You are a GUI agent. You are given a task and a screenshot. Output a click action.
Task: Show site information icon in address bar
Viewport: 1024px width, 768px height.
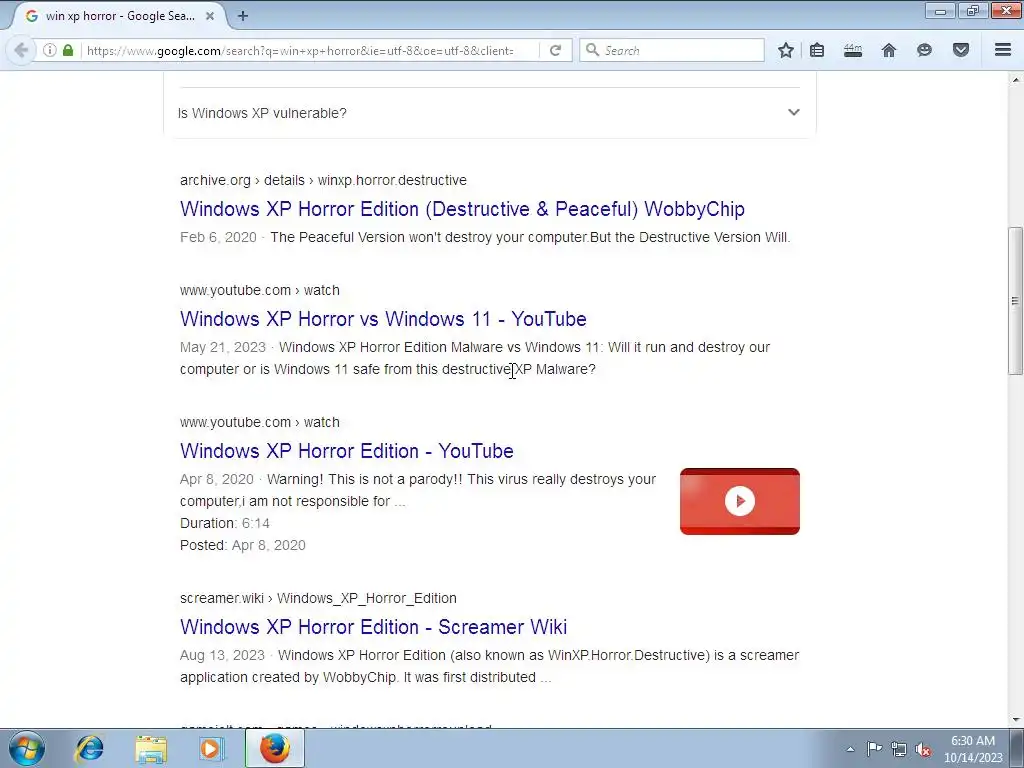50,50
